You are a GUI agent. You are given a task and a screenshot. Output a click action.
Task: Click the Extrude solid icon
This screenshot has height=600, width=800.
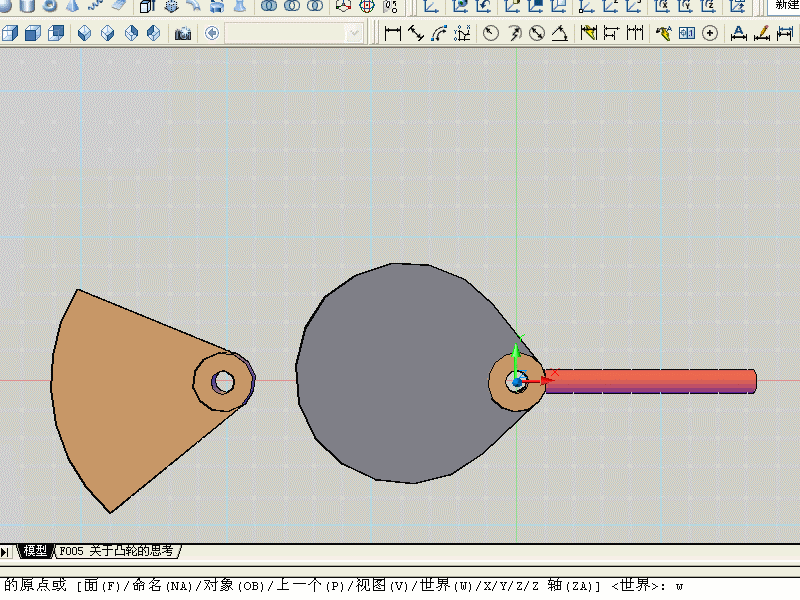147,6
